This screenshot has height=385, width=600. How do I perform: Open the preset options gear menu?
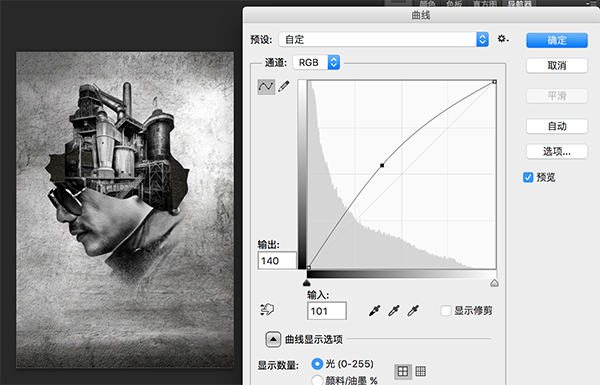point(502,39)
